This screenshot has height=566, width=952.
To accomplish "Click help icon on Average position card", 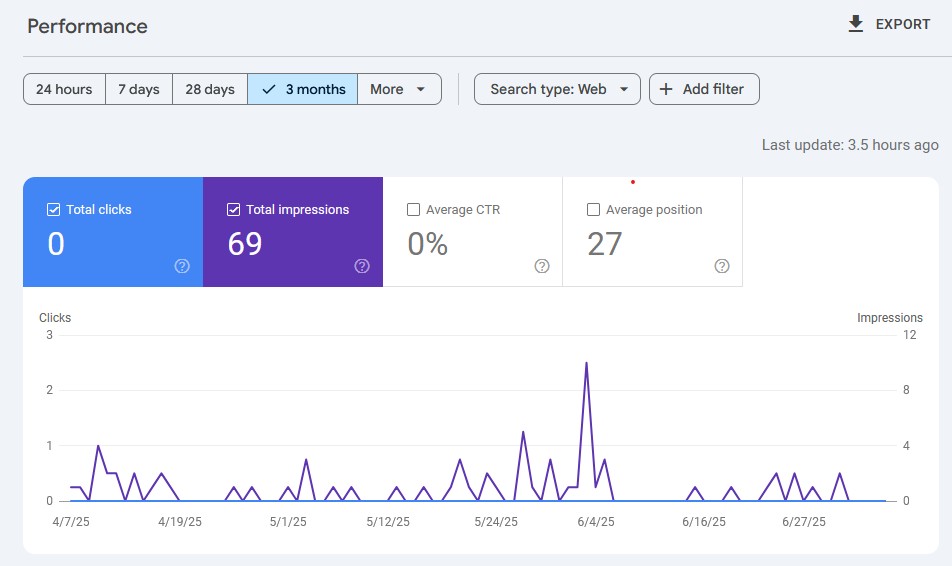I will pos(722,266).
